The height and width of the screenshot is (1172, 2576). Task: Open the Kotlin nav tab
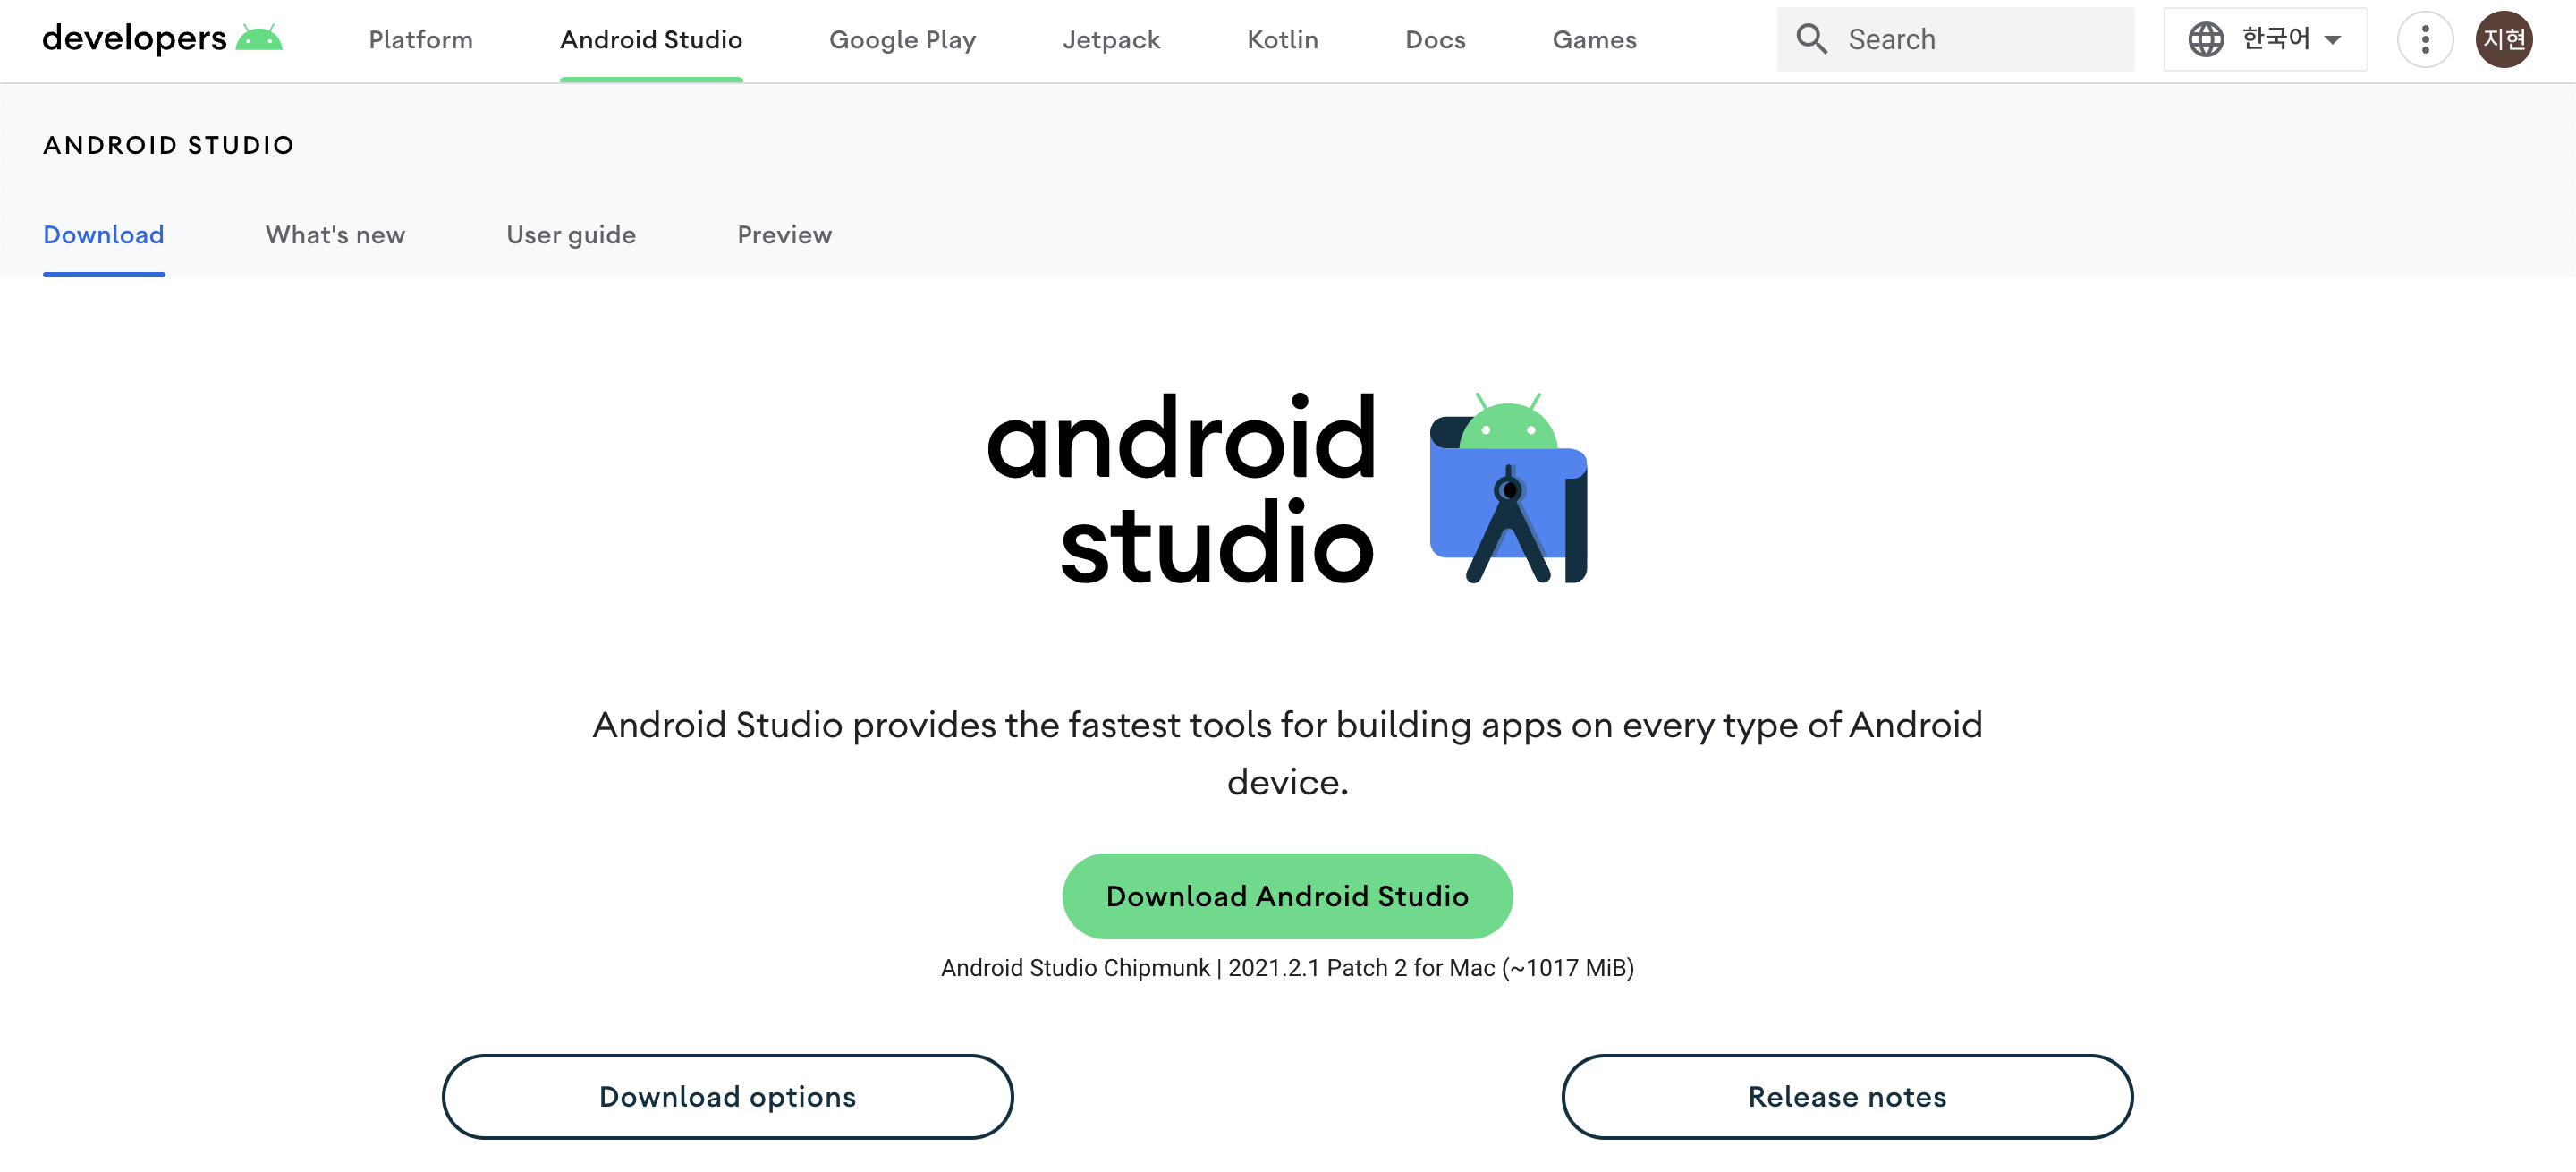[x=1282, y=39]
